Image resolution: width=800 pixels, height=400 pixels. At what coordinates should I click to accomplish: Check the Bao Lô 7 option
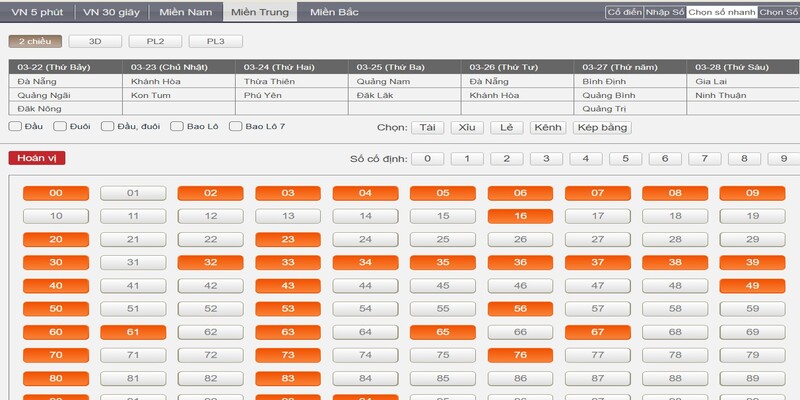(x=236, y=127)
